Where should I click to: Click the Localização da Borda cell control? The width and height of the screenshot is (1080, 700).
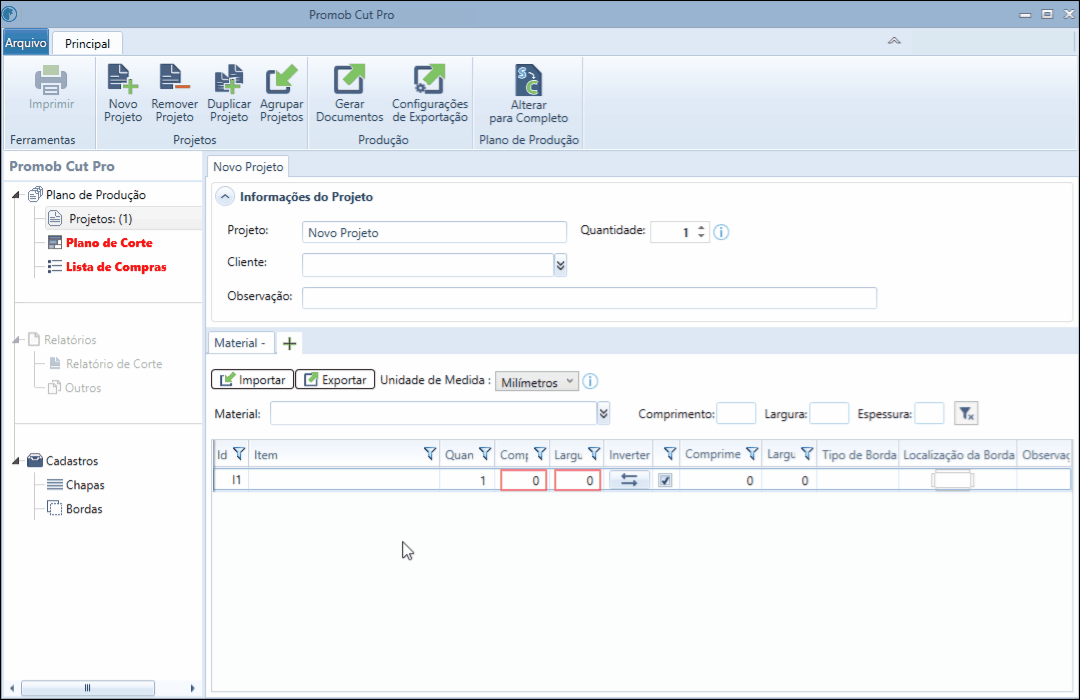[953, 480]
